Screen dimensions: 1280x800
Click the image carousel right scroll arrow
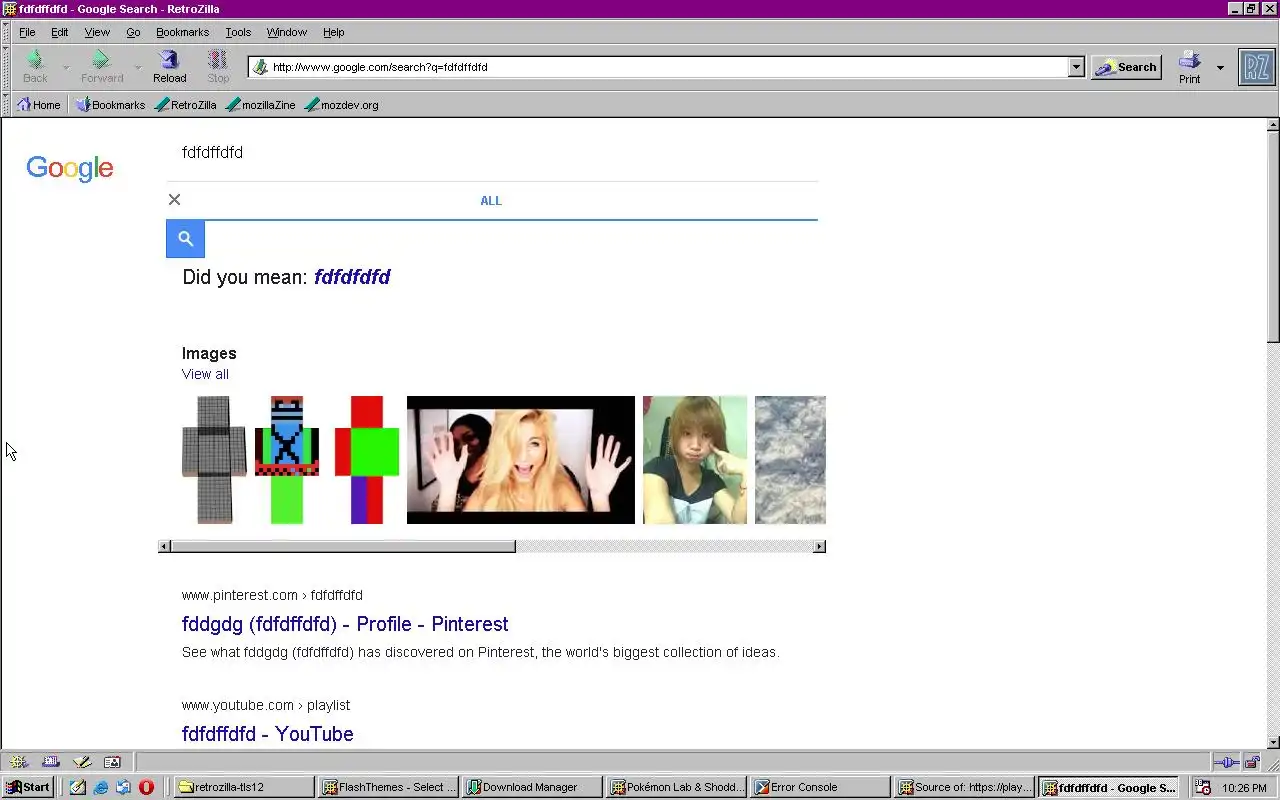pos(820,546)
